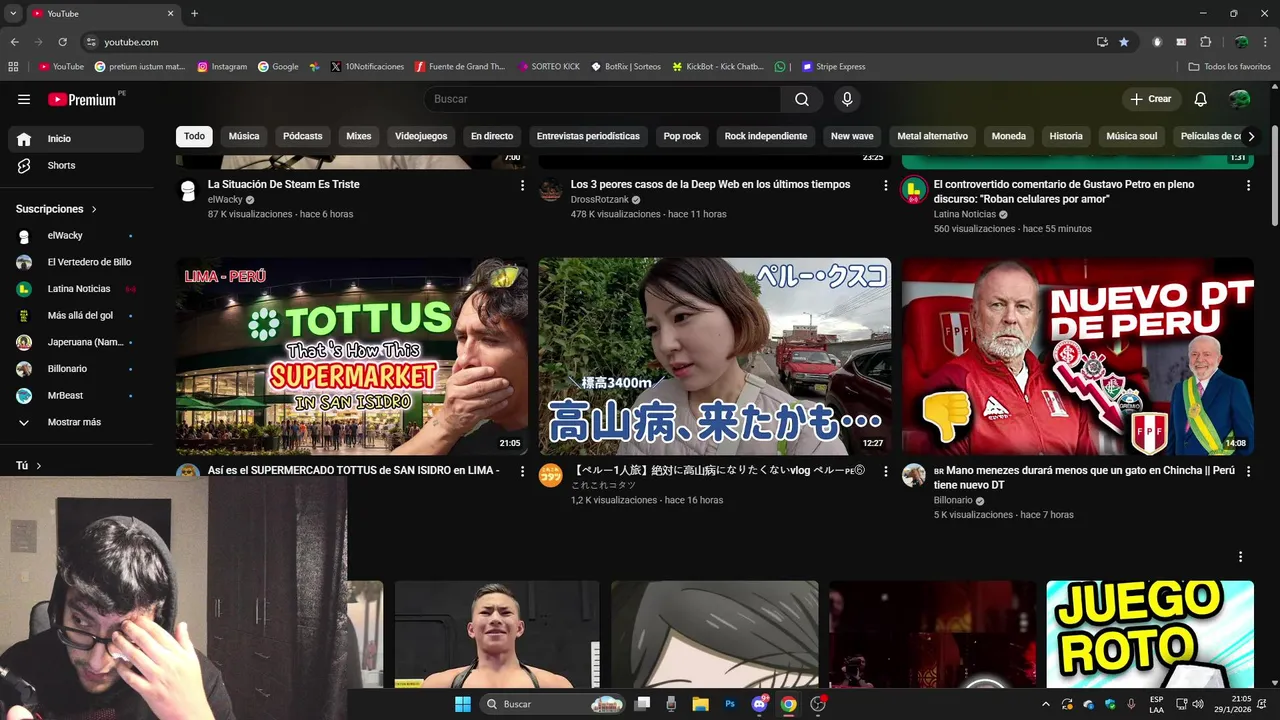
Task: Open DrossRotzank channel name
Action: (600, 200)
